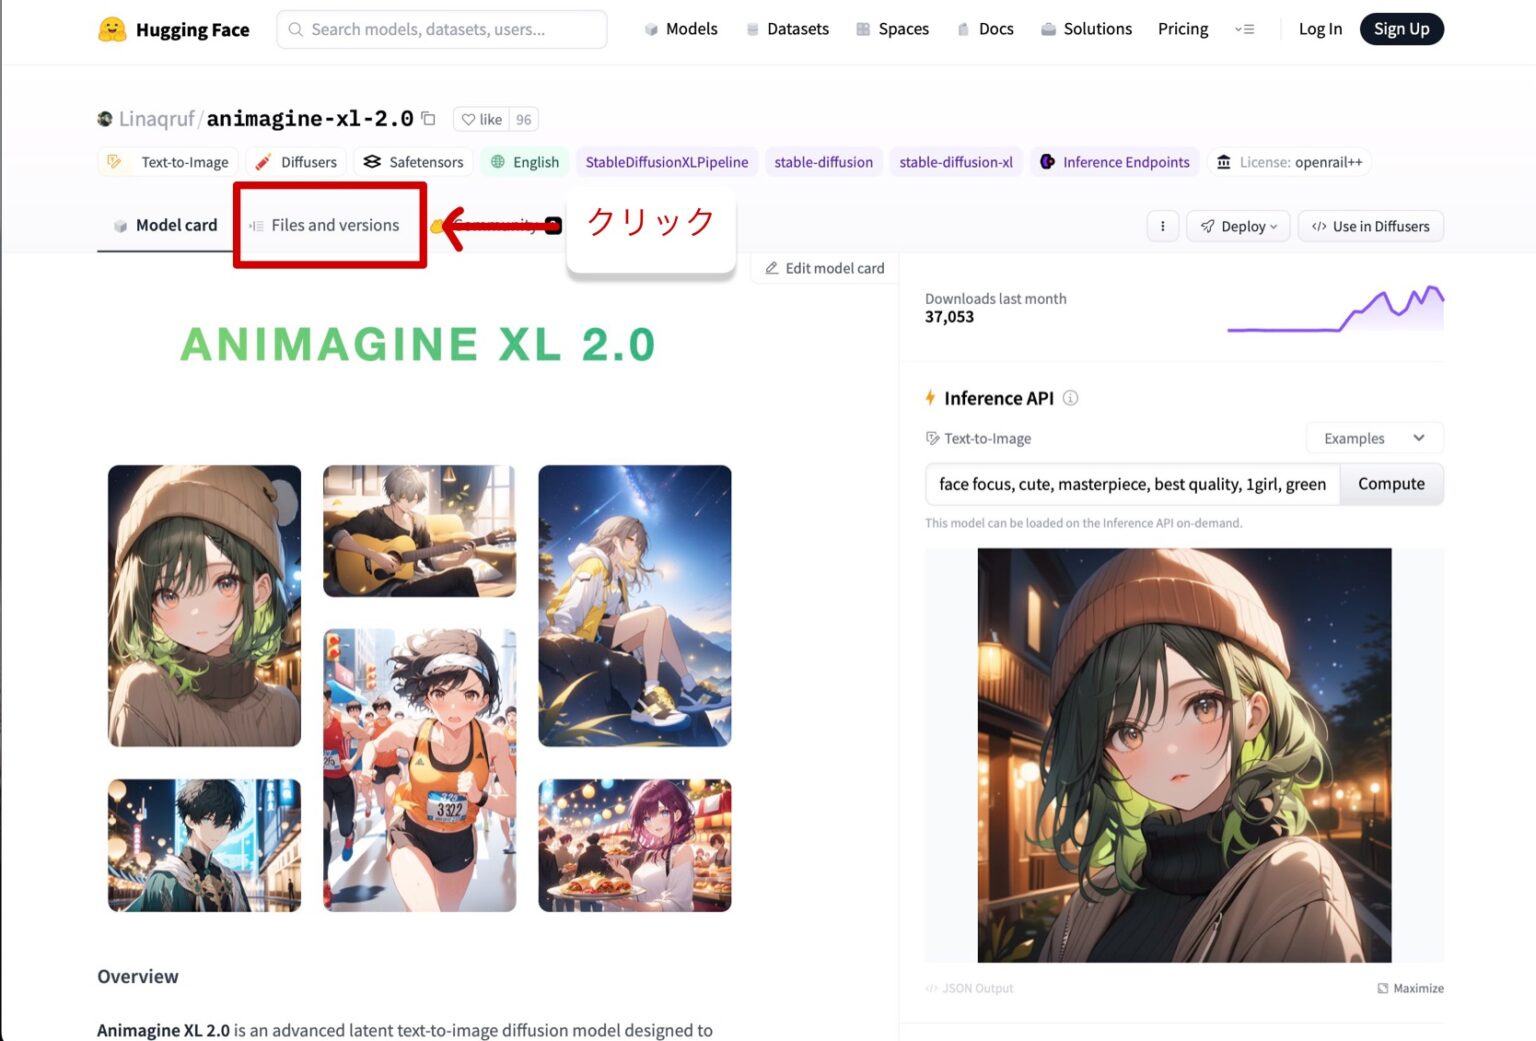Copy the model name using the copy icon

[x=429, y=118]
